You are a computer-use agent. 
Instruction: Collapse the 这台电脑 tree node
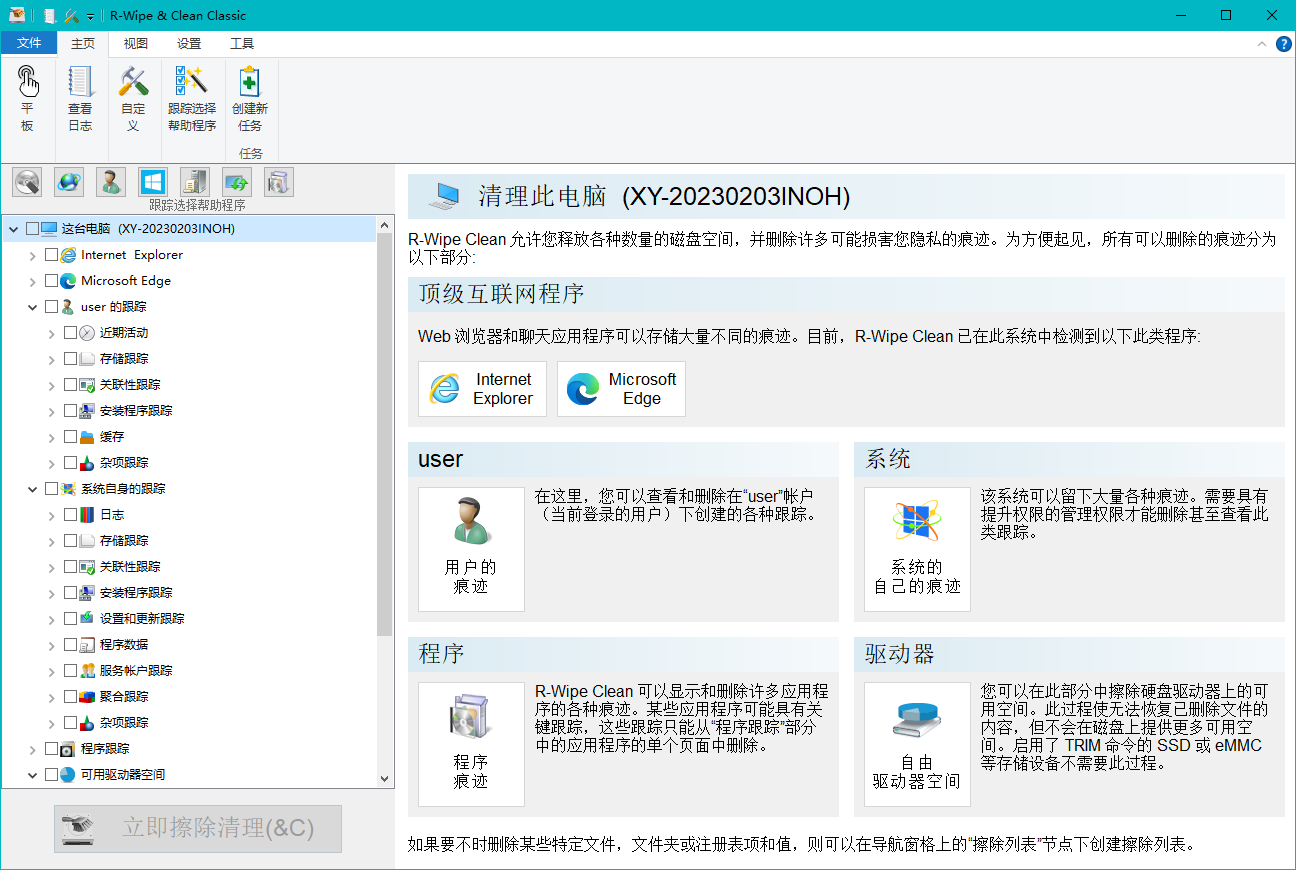point(14,229)
